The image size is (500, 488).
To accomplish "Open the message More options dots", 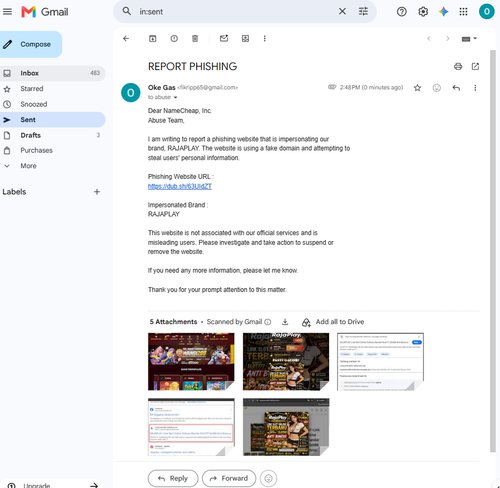I will pos(475,88).
